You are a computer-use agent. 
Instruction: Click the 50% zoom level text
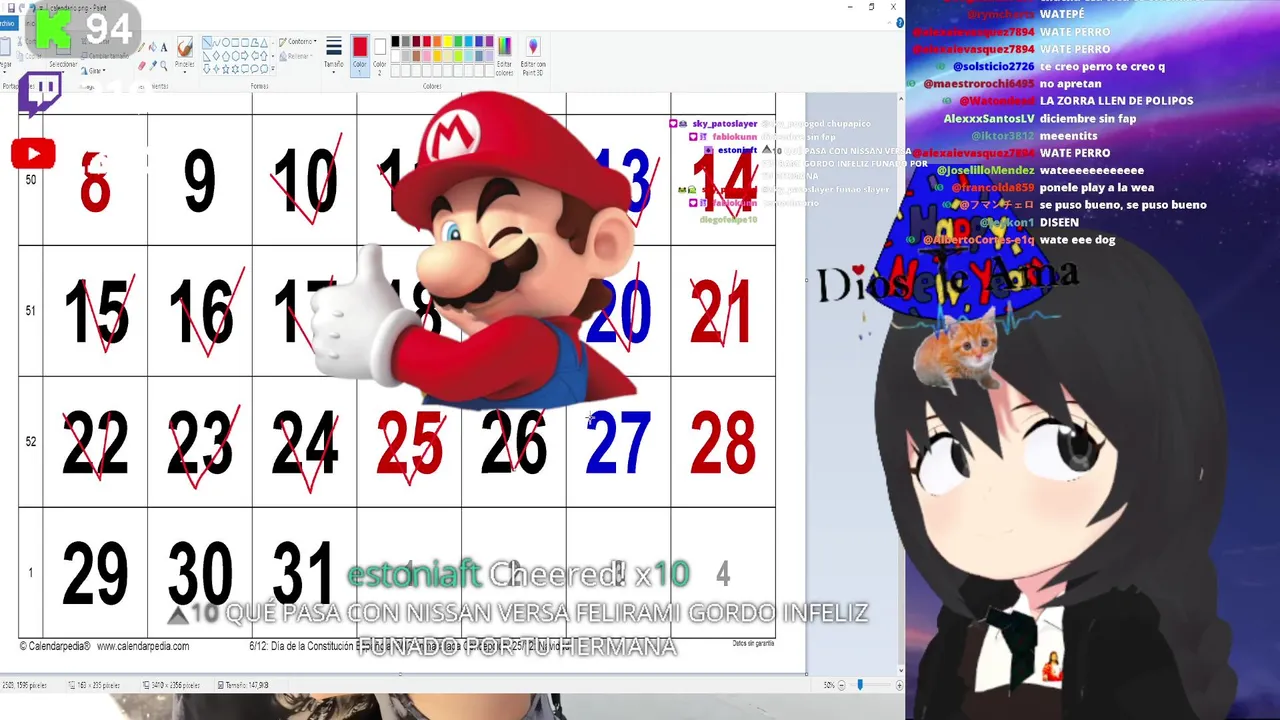(829, 685)
